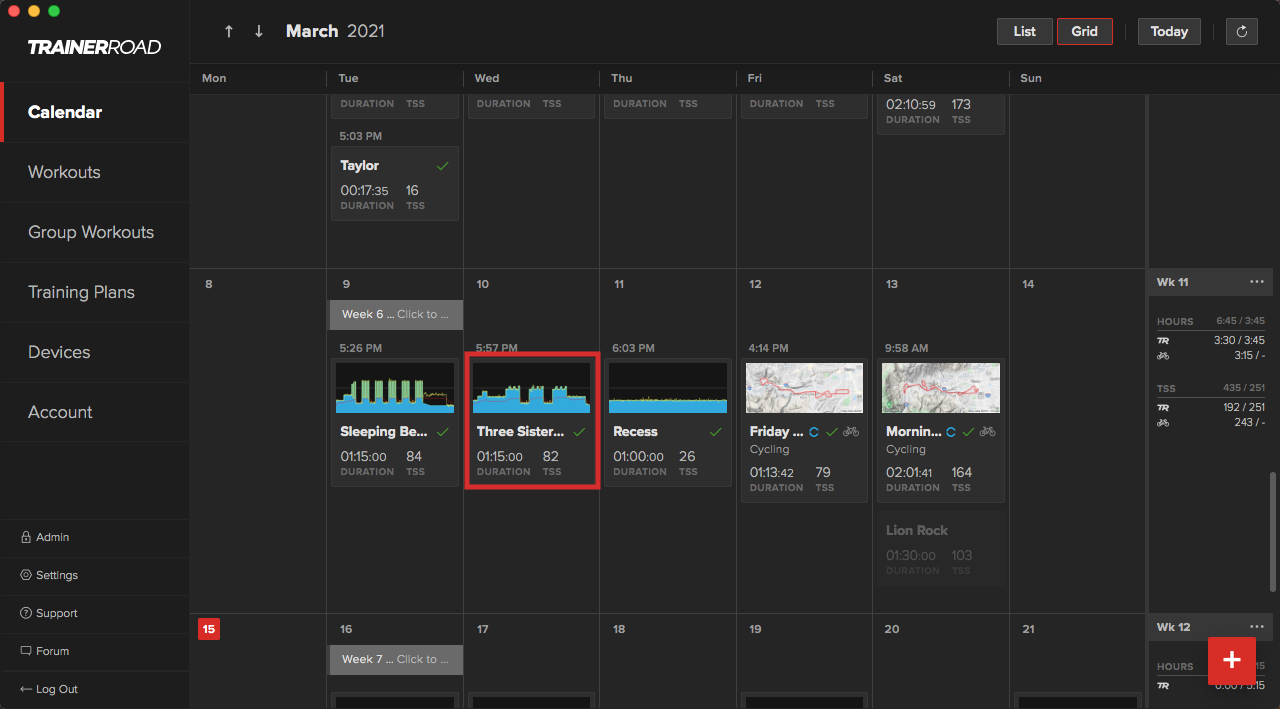This screenshot has height=709, width=1280.
Task: Click the sync icon on the Mornin... ride
Action: (x=950, y=432)
